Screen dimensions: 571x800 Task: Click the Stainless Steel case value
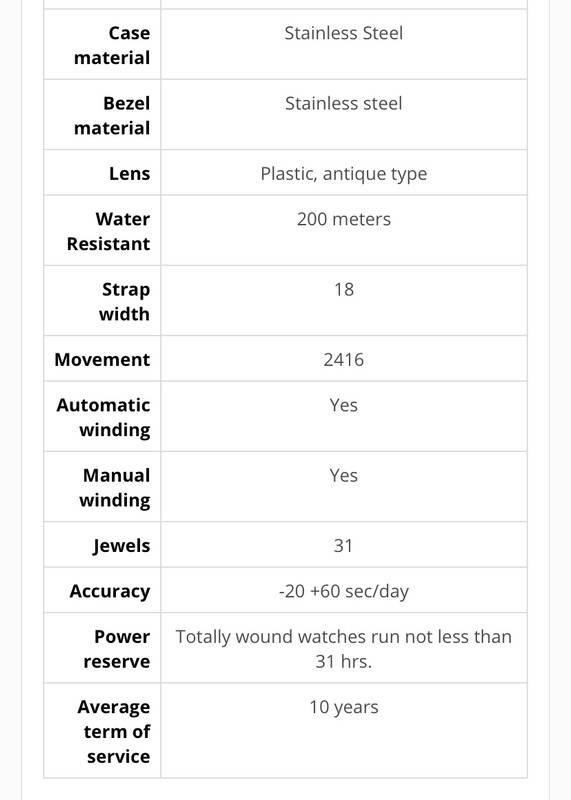pos(343,33)
